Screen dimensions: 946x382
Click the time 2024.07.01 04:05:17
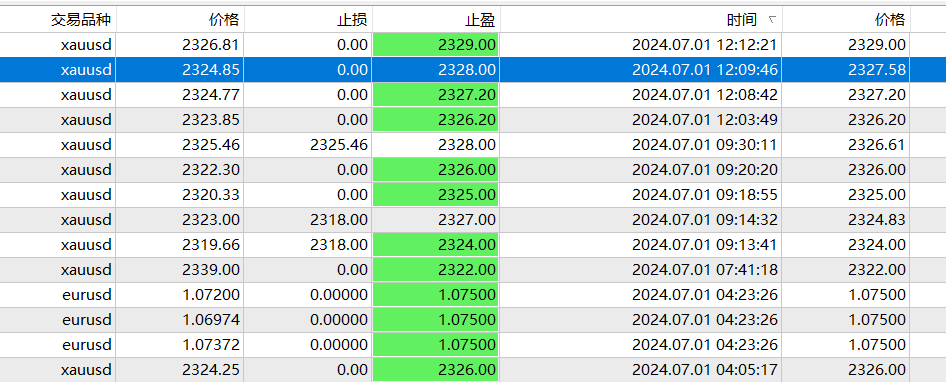coord(705,369)
